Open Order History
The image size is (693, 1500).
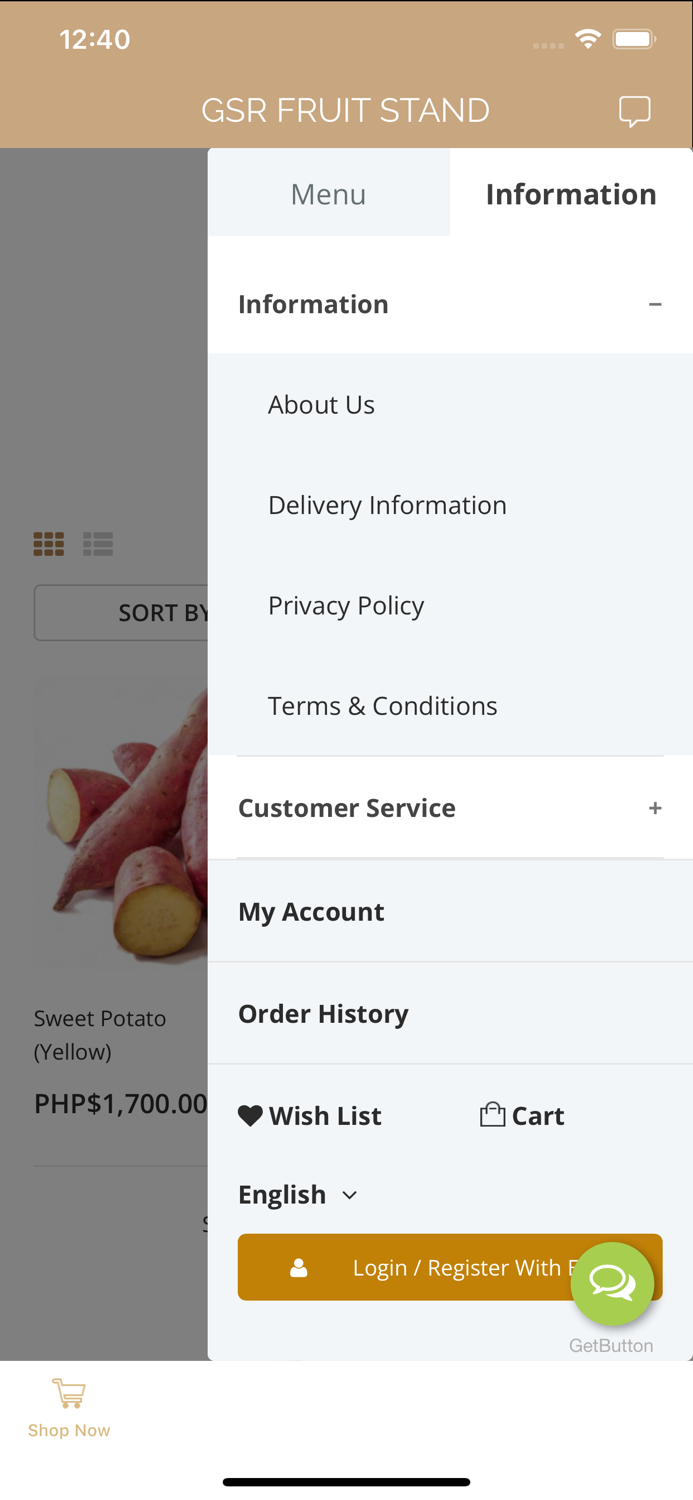point(323,1014)
